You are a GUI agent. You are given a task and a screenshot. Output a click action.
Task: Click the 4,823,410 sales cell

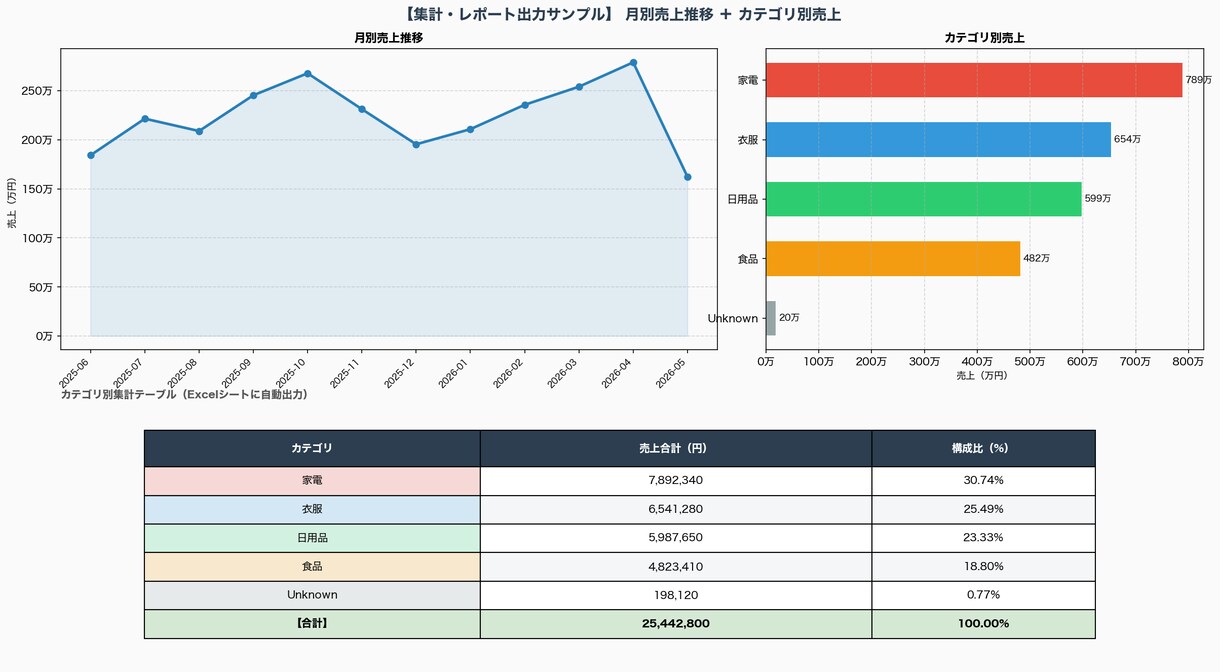pyautogui.click(x=676, y=567)
